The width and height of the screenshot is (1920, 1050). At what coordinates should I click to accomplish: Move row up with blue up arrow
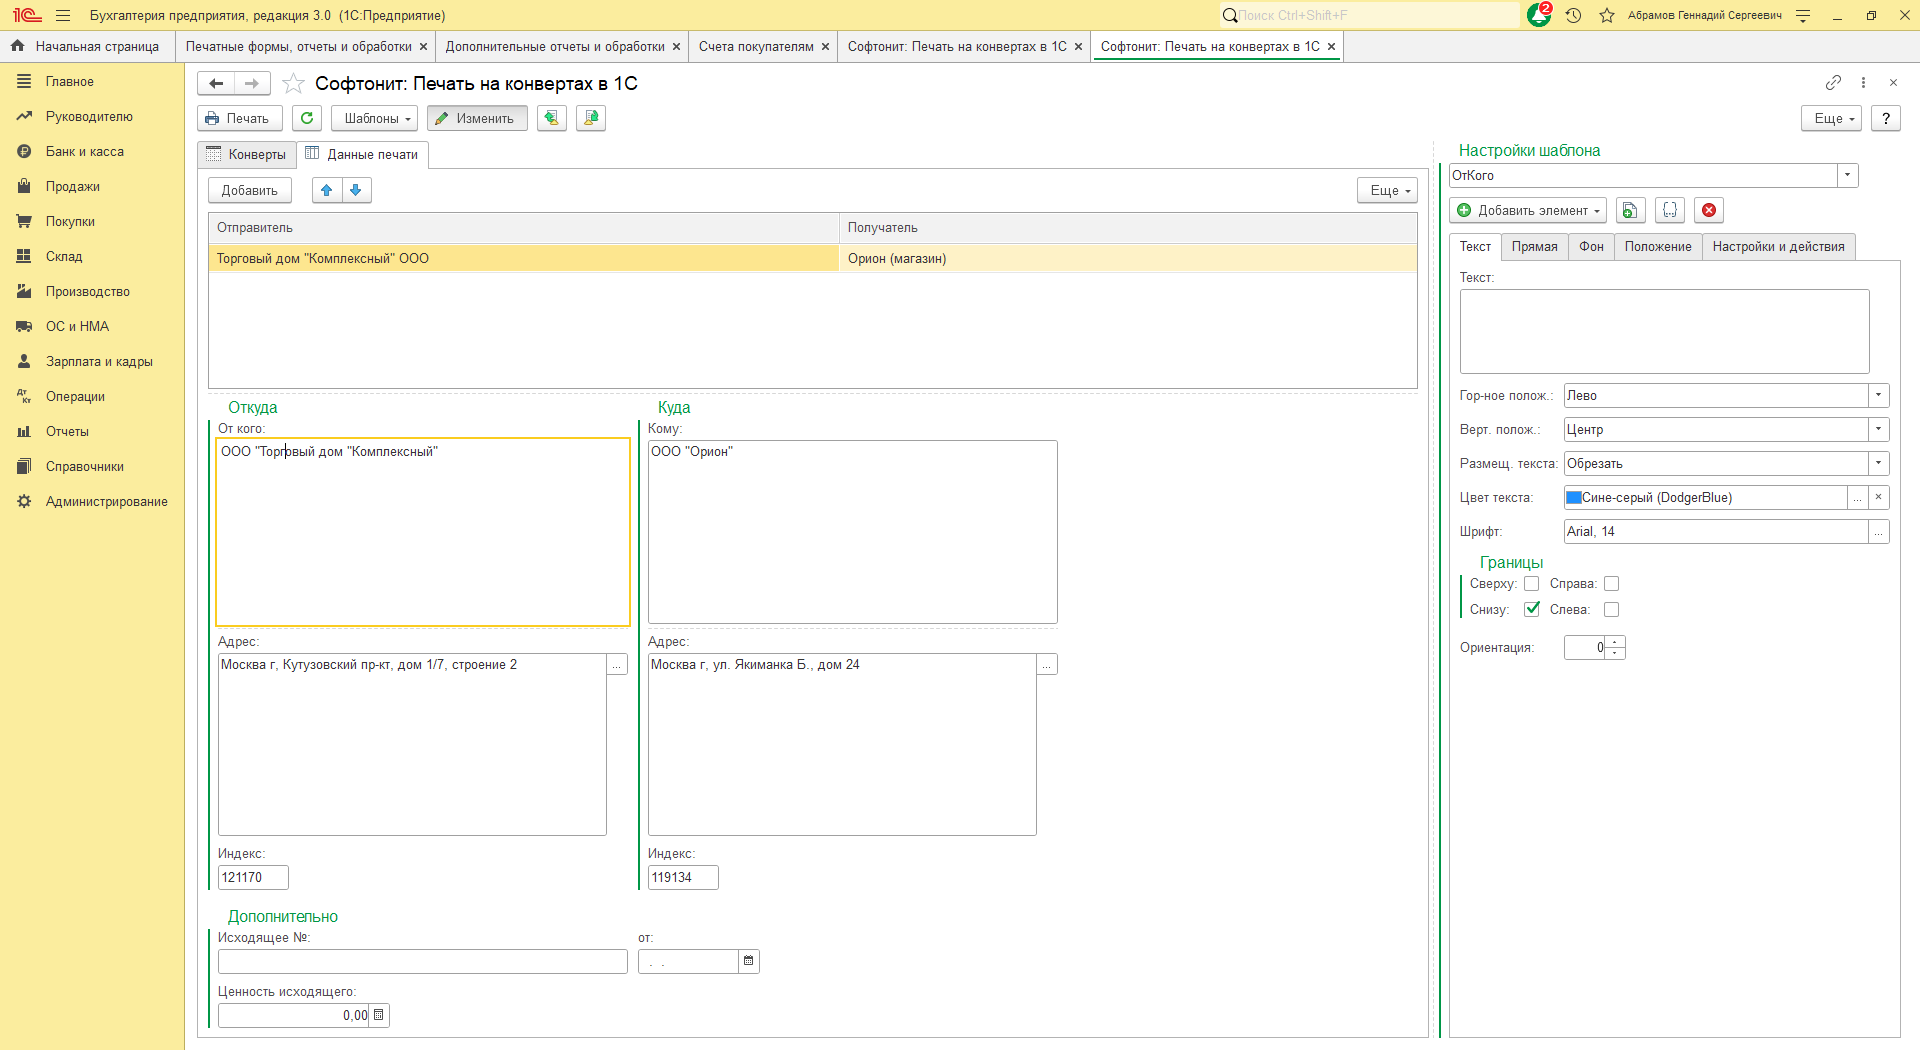tap(326, 190)
